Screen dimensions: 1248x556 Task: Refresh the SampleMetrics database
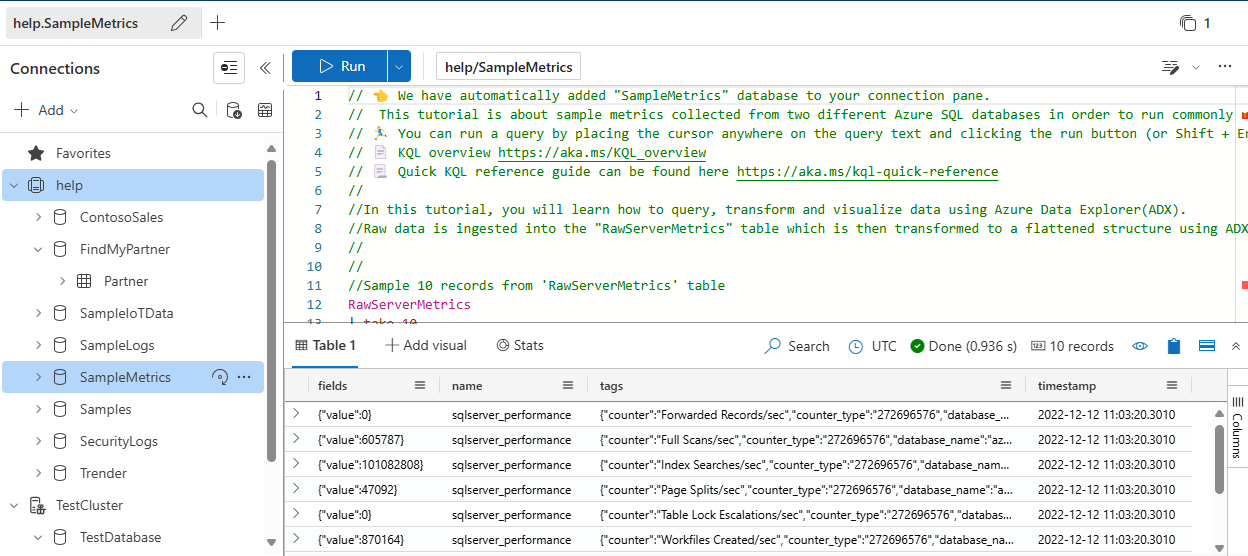click(x=220, y=377)
